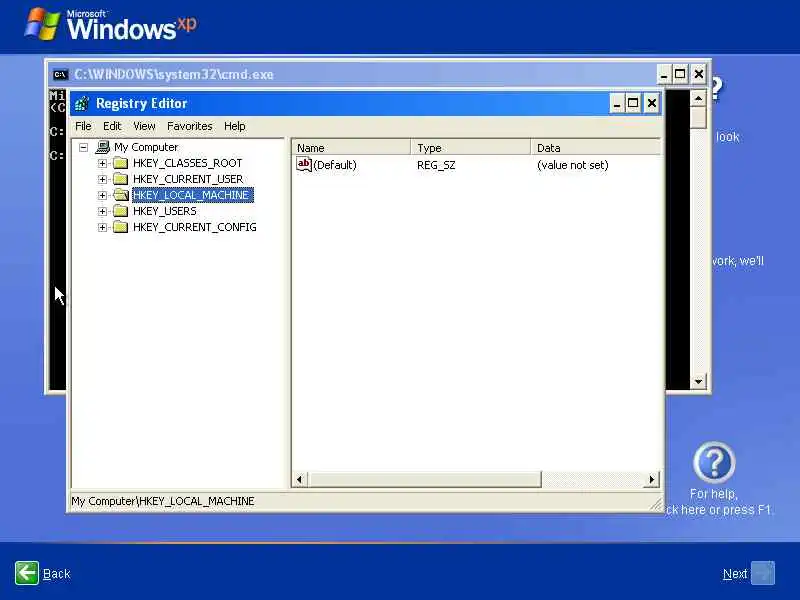Click the Next link in setup wizard
Screen dimensions: 800x600
pos(735,573)
